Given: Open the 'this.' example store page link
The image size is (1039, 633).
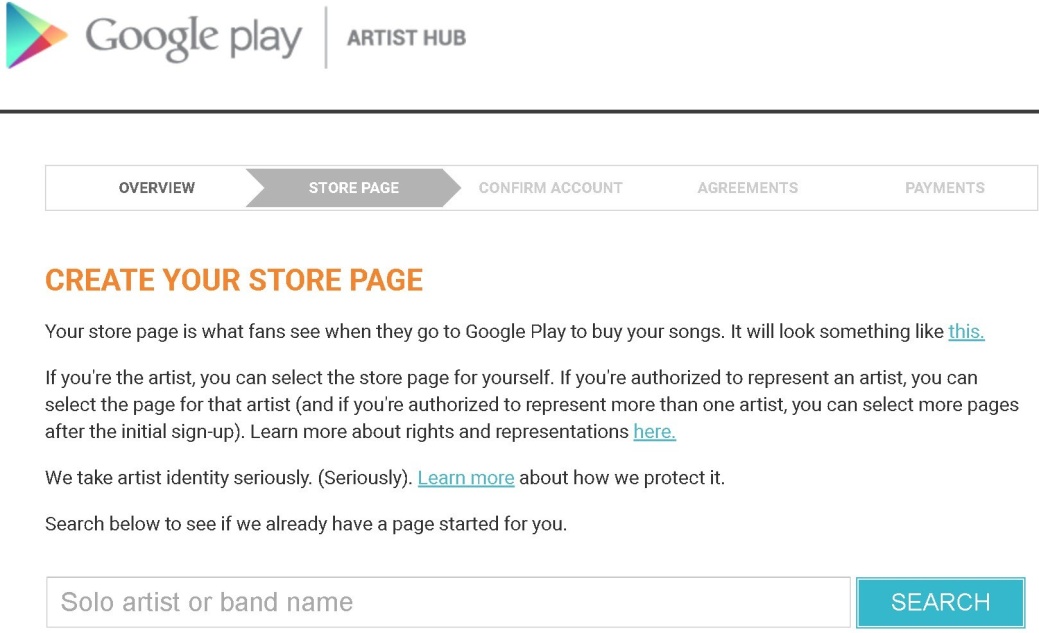Looking at the screenshot, I should tap(966, 332).
